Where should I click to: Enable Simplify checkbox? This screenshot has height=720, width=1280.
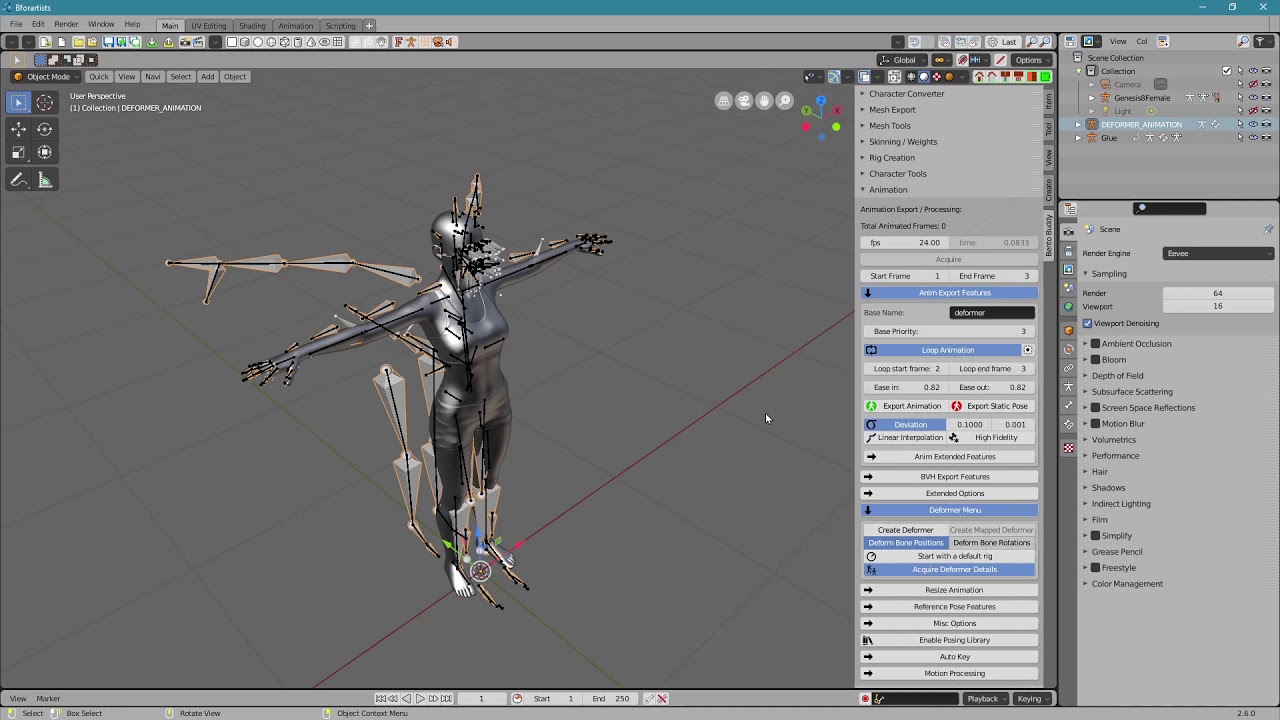pos(1095,535)
